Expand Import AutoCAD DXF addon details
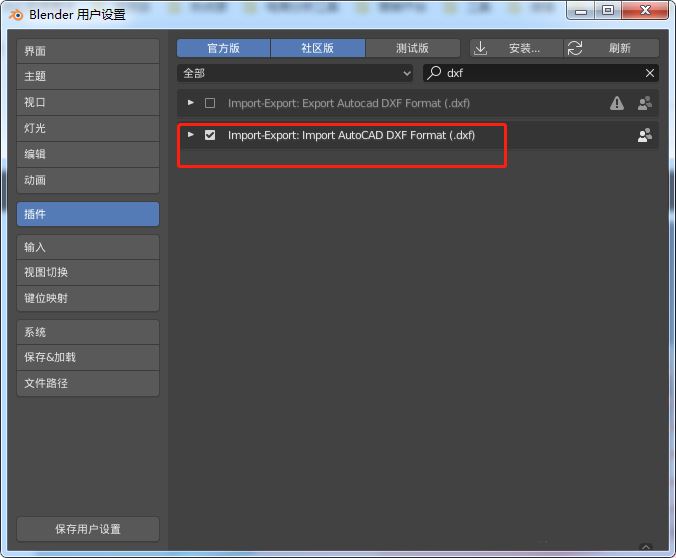 click(191, 135)
